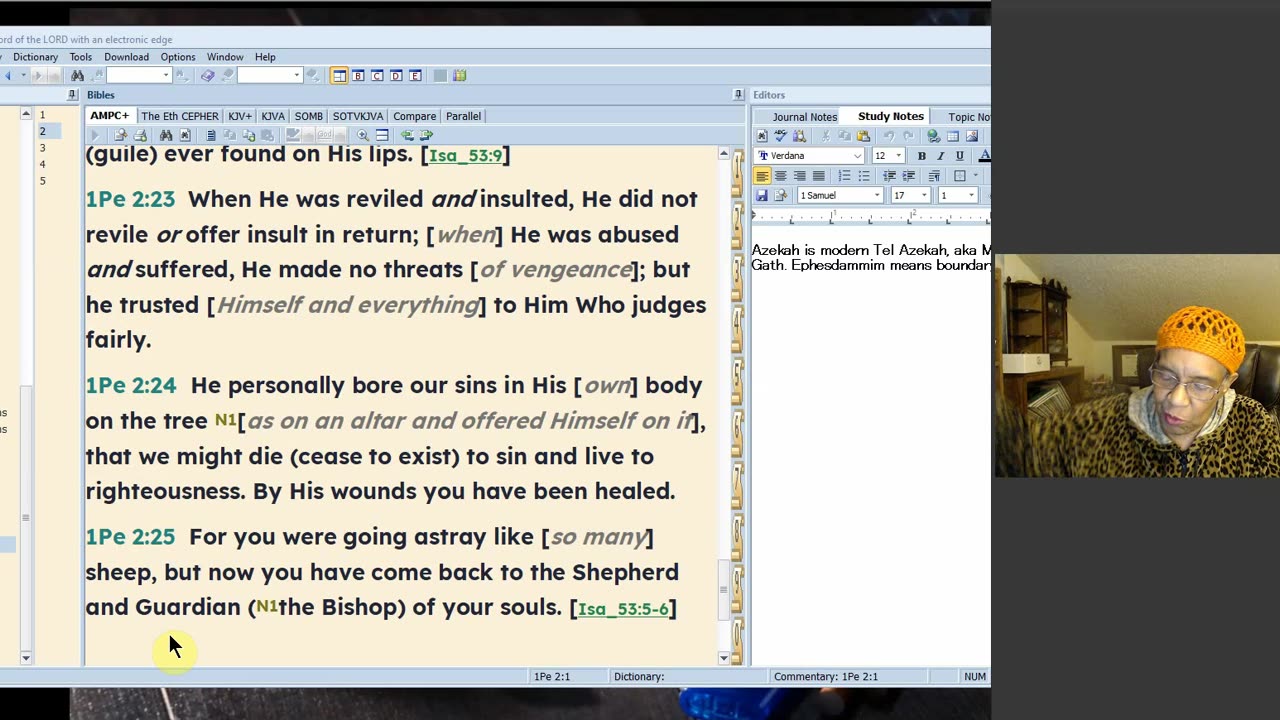Screen dimensions: 1280x720
Task: Open the Tools menu
Action: (81, 57)
